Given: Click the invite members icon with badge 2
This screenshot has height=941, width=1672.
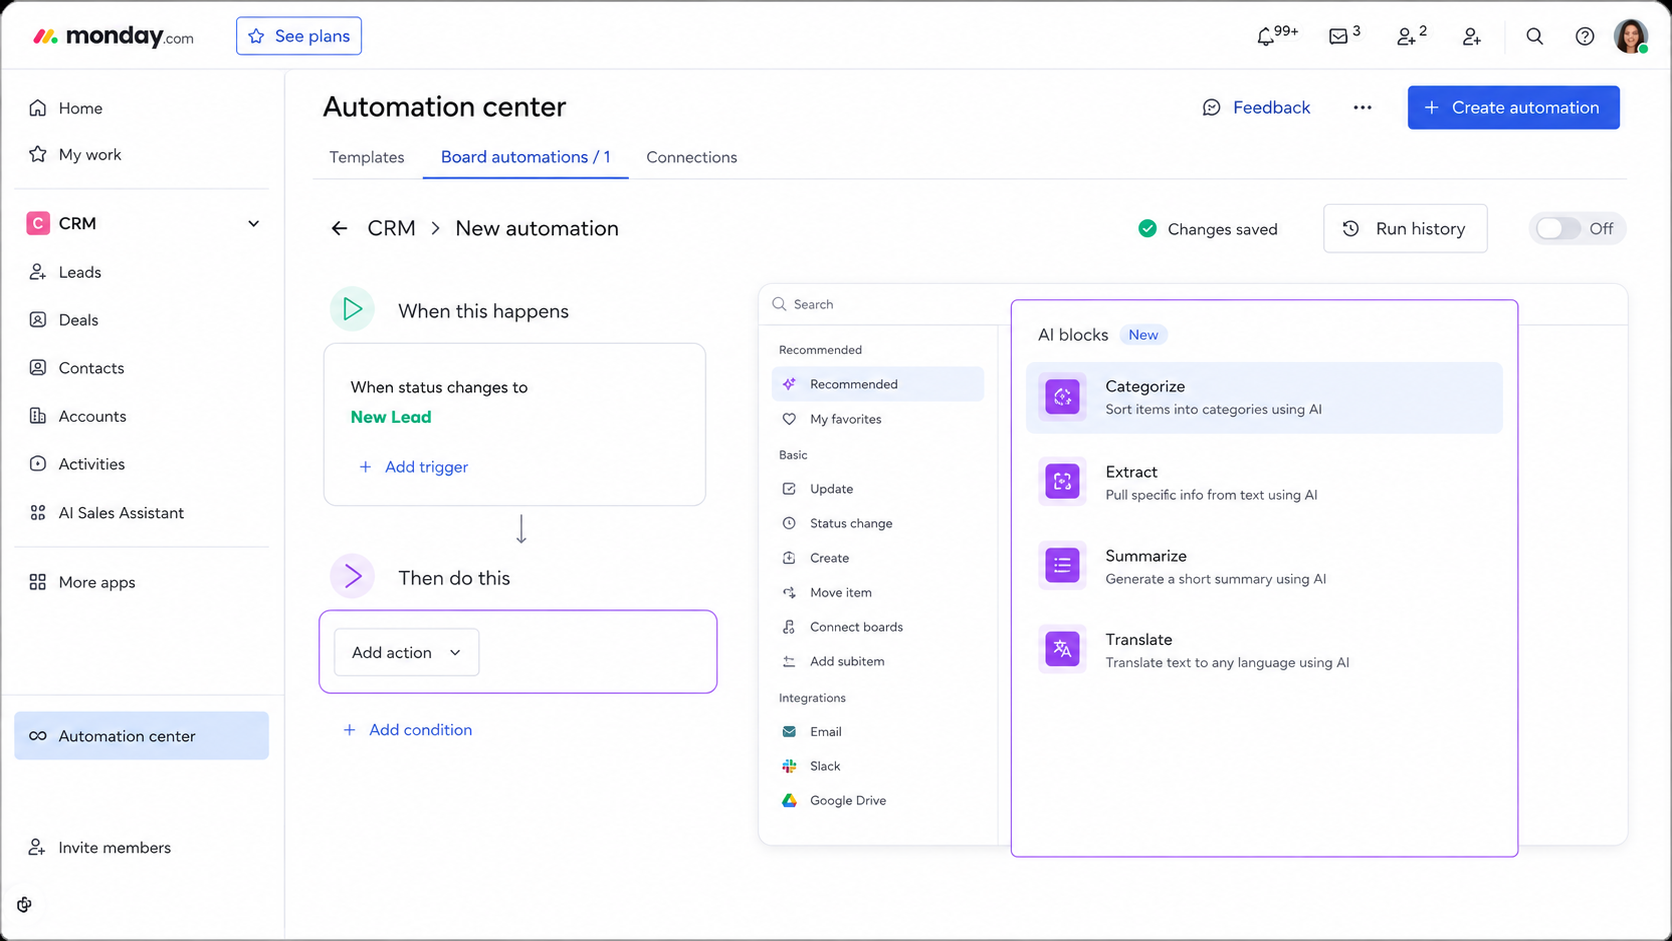Looking at the screenshot, I should pos(1406,37).
